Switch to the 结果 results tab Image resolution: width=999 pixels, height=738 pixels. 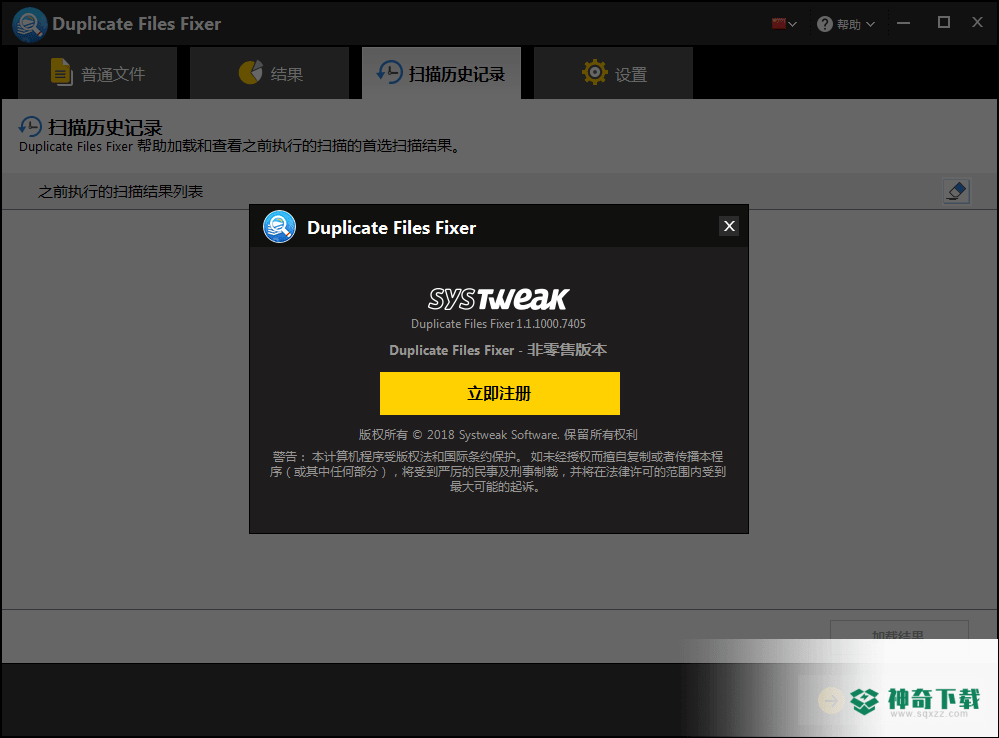pos(270,73)
